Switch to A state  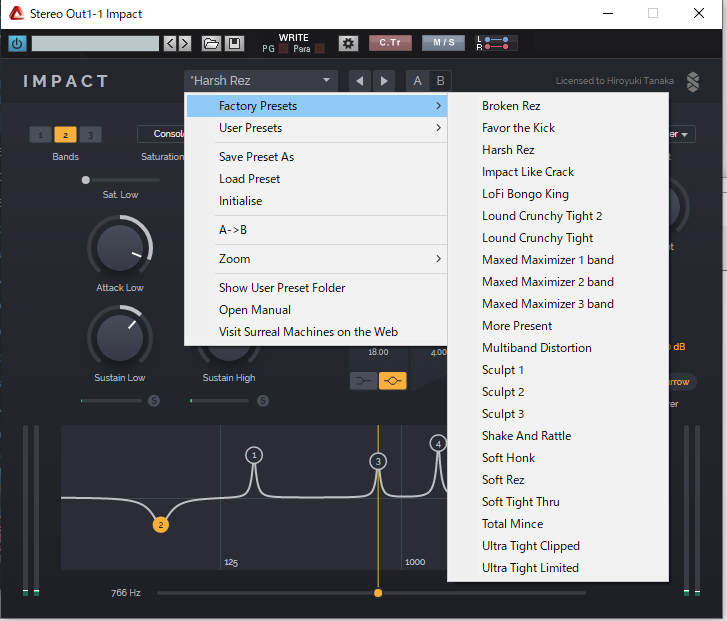[417, 81]
